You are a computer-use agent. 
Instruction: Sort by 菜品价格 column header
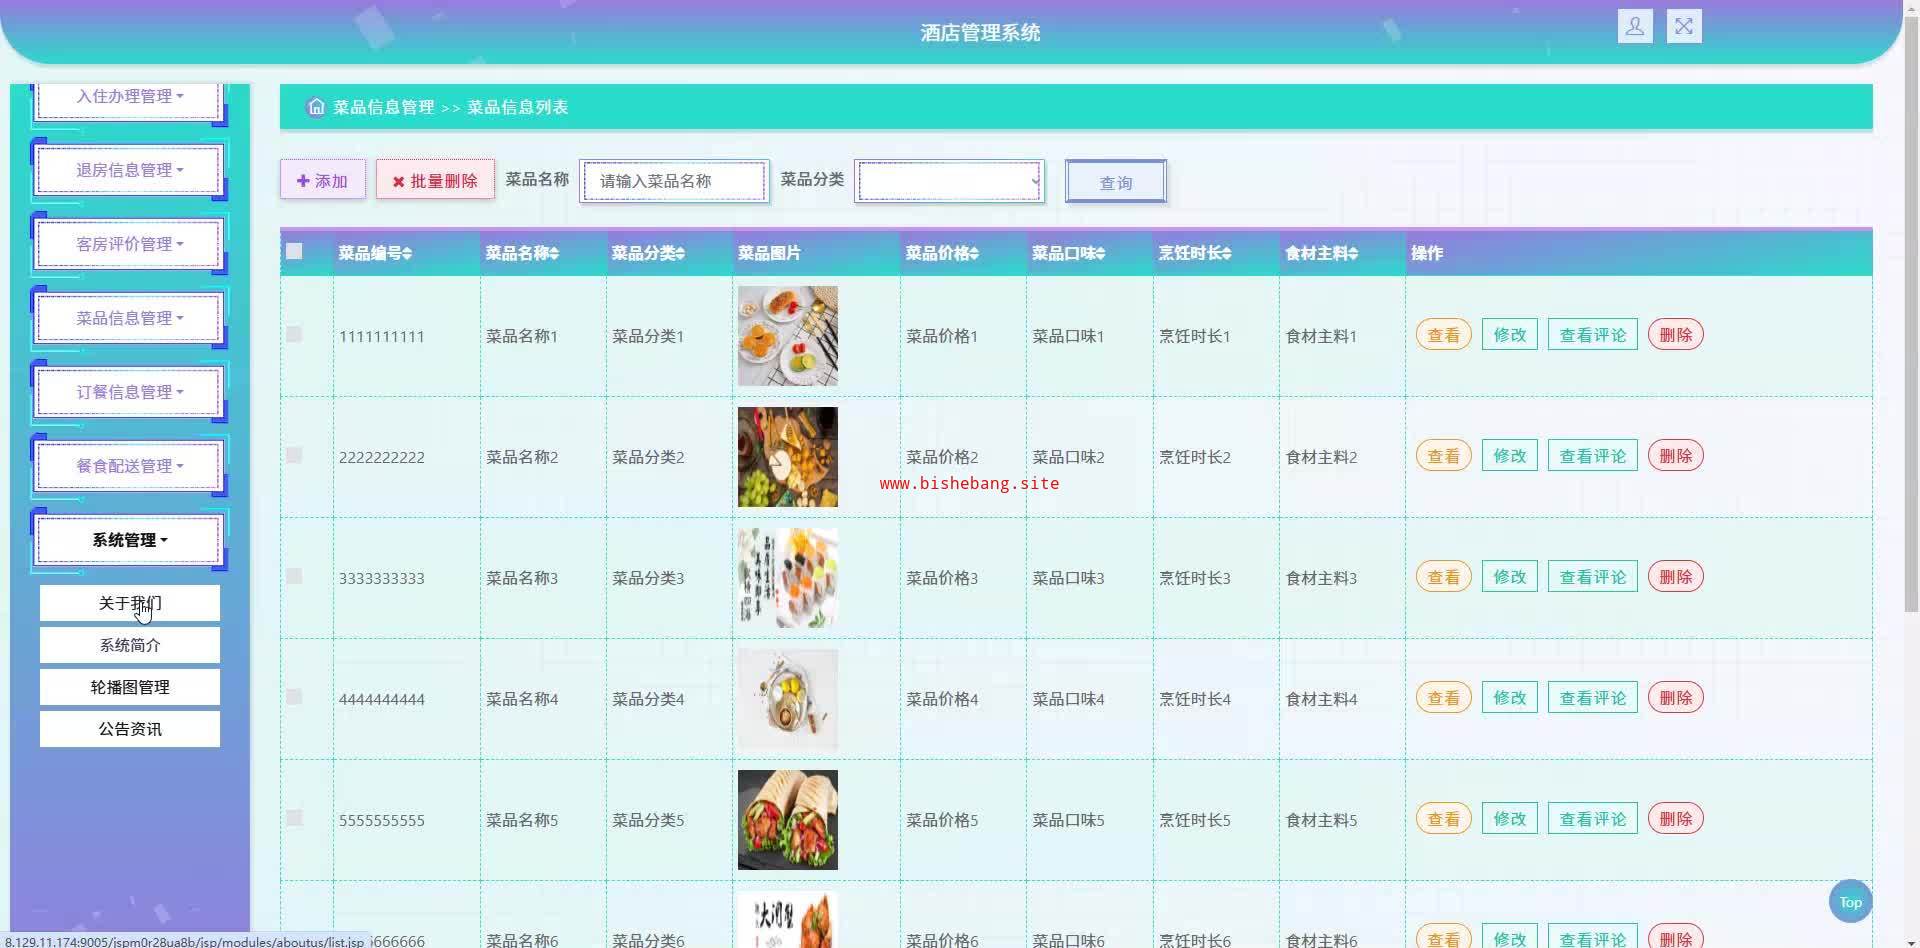click(942, 253)
